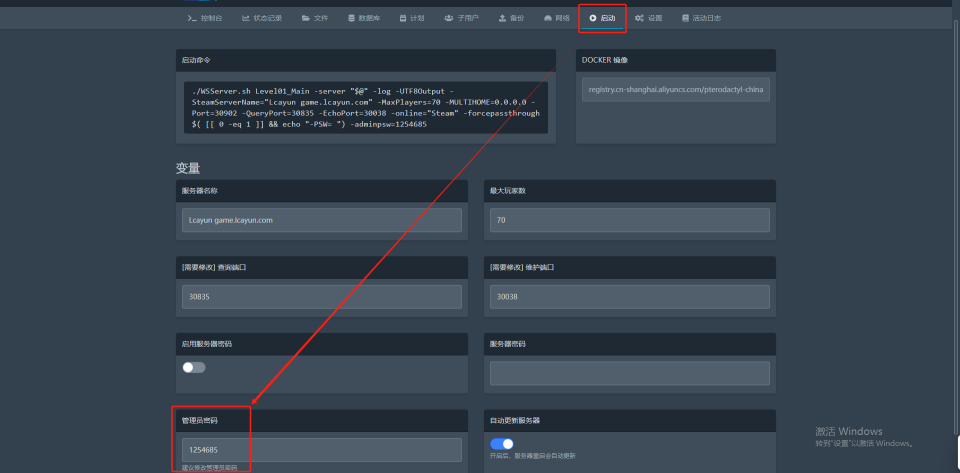960x473 pixels.
Task: Click the 变量 section heading
Action: (x=188, y=168)
